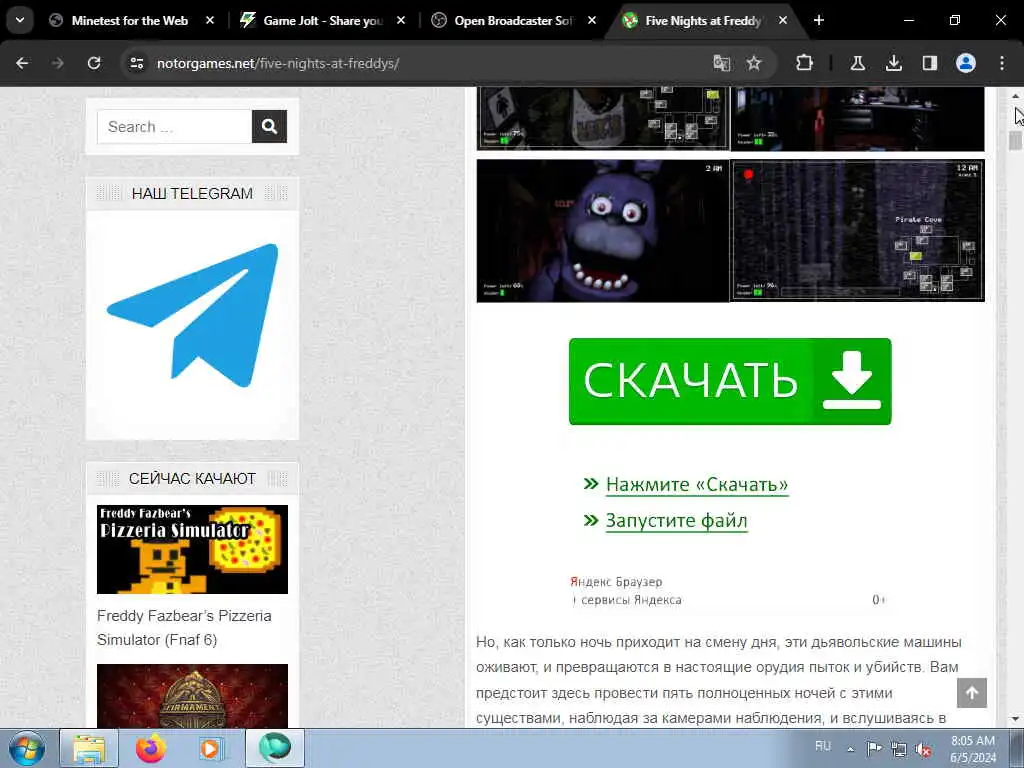This screenshot has height=768, width=1024.
Task: Toggle the browser side panel
Action: tap(929, 63)
